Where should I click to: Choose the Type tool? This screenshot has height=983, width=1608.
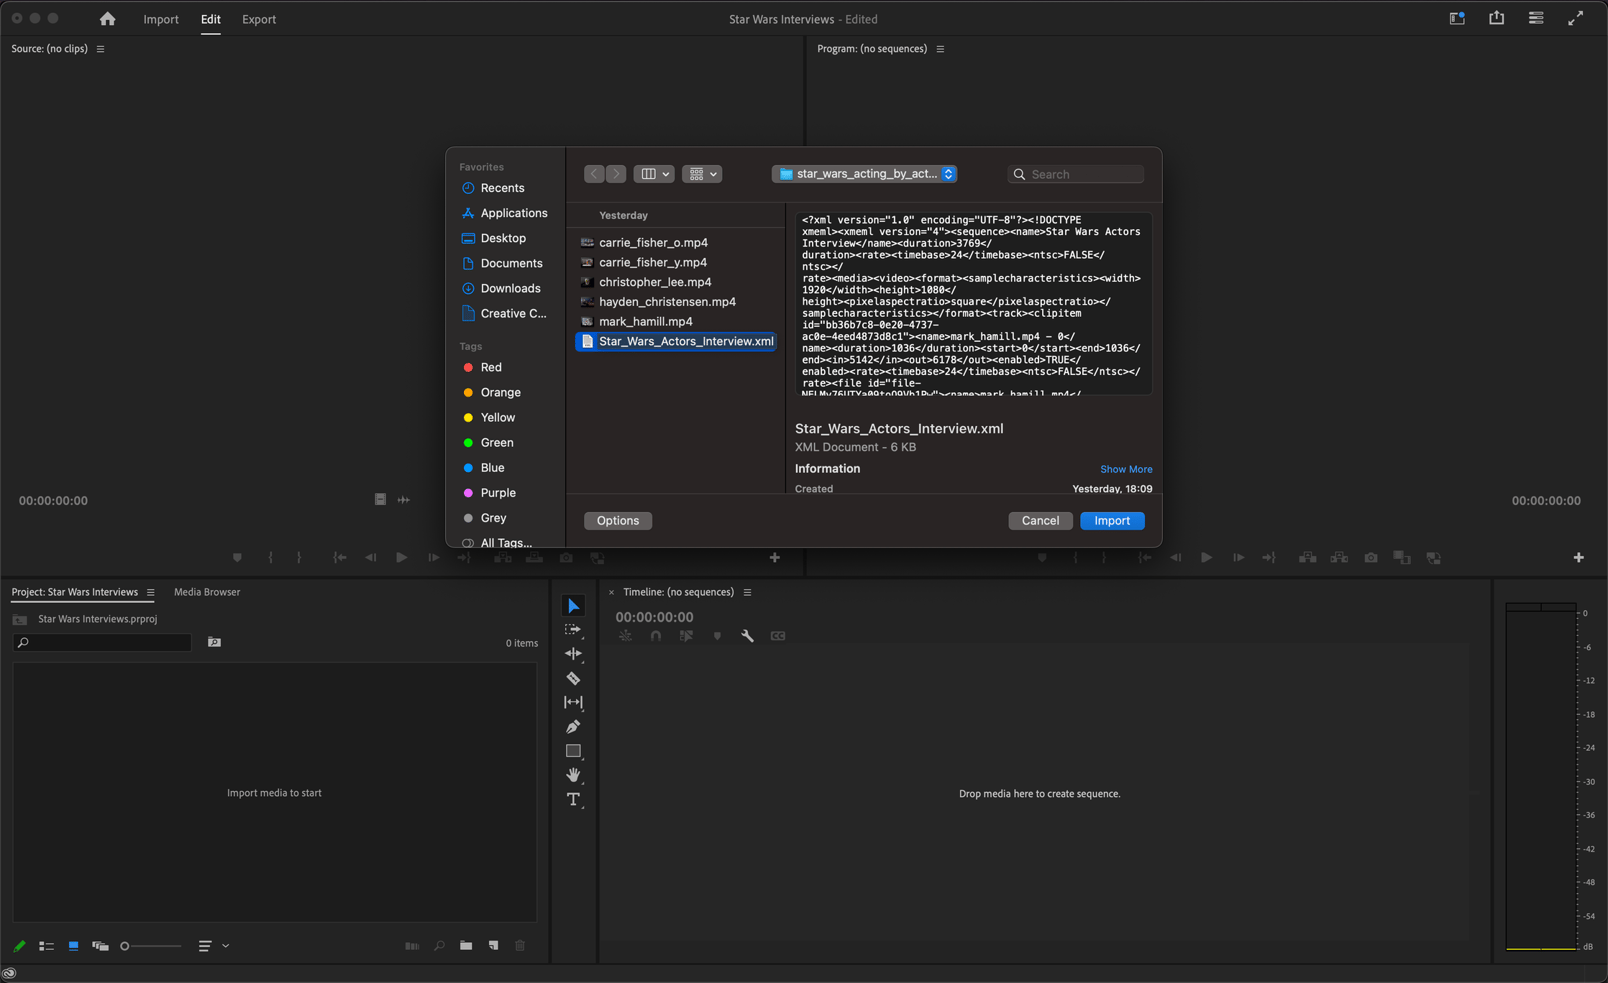pos(573,799)
